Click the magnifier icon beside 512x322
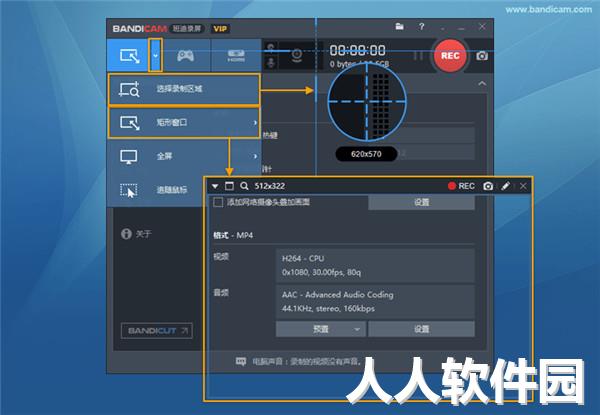The width and height of the screenshot is (600, 415). tap(244, 186)
